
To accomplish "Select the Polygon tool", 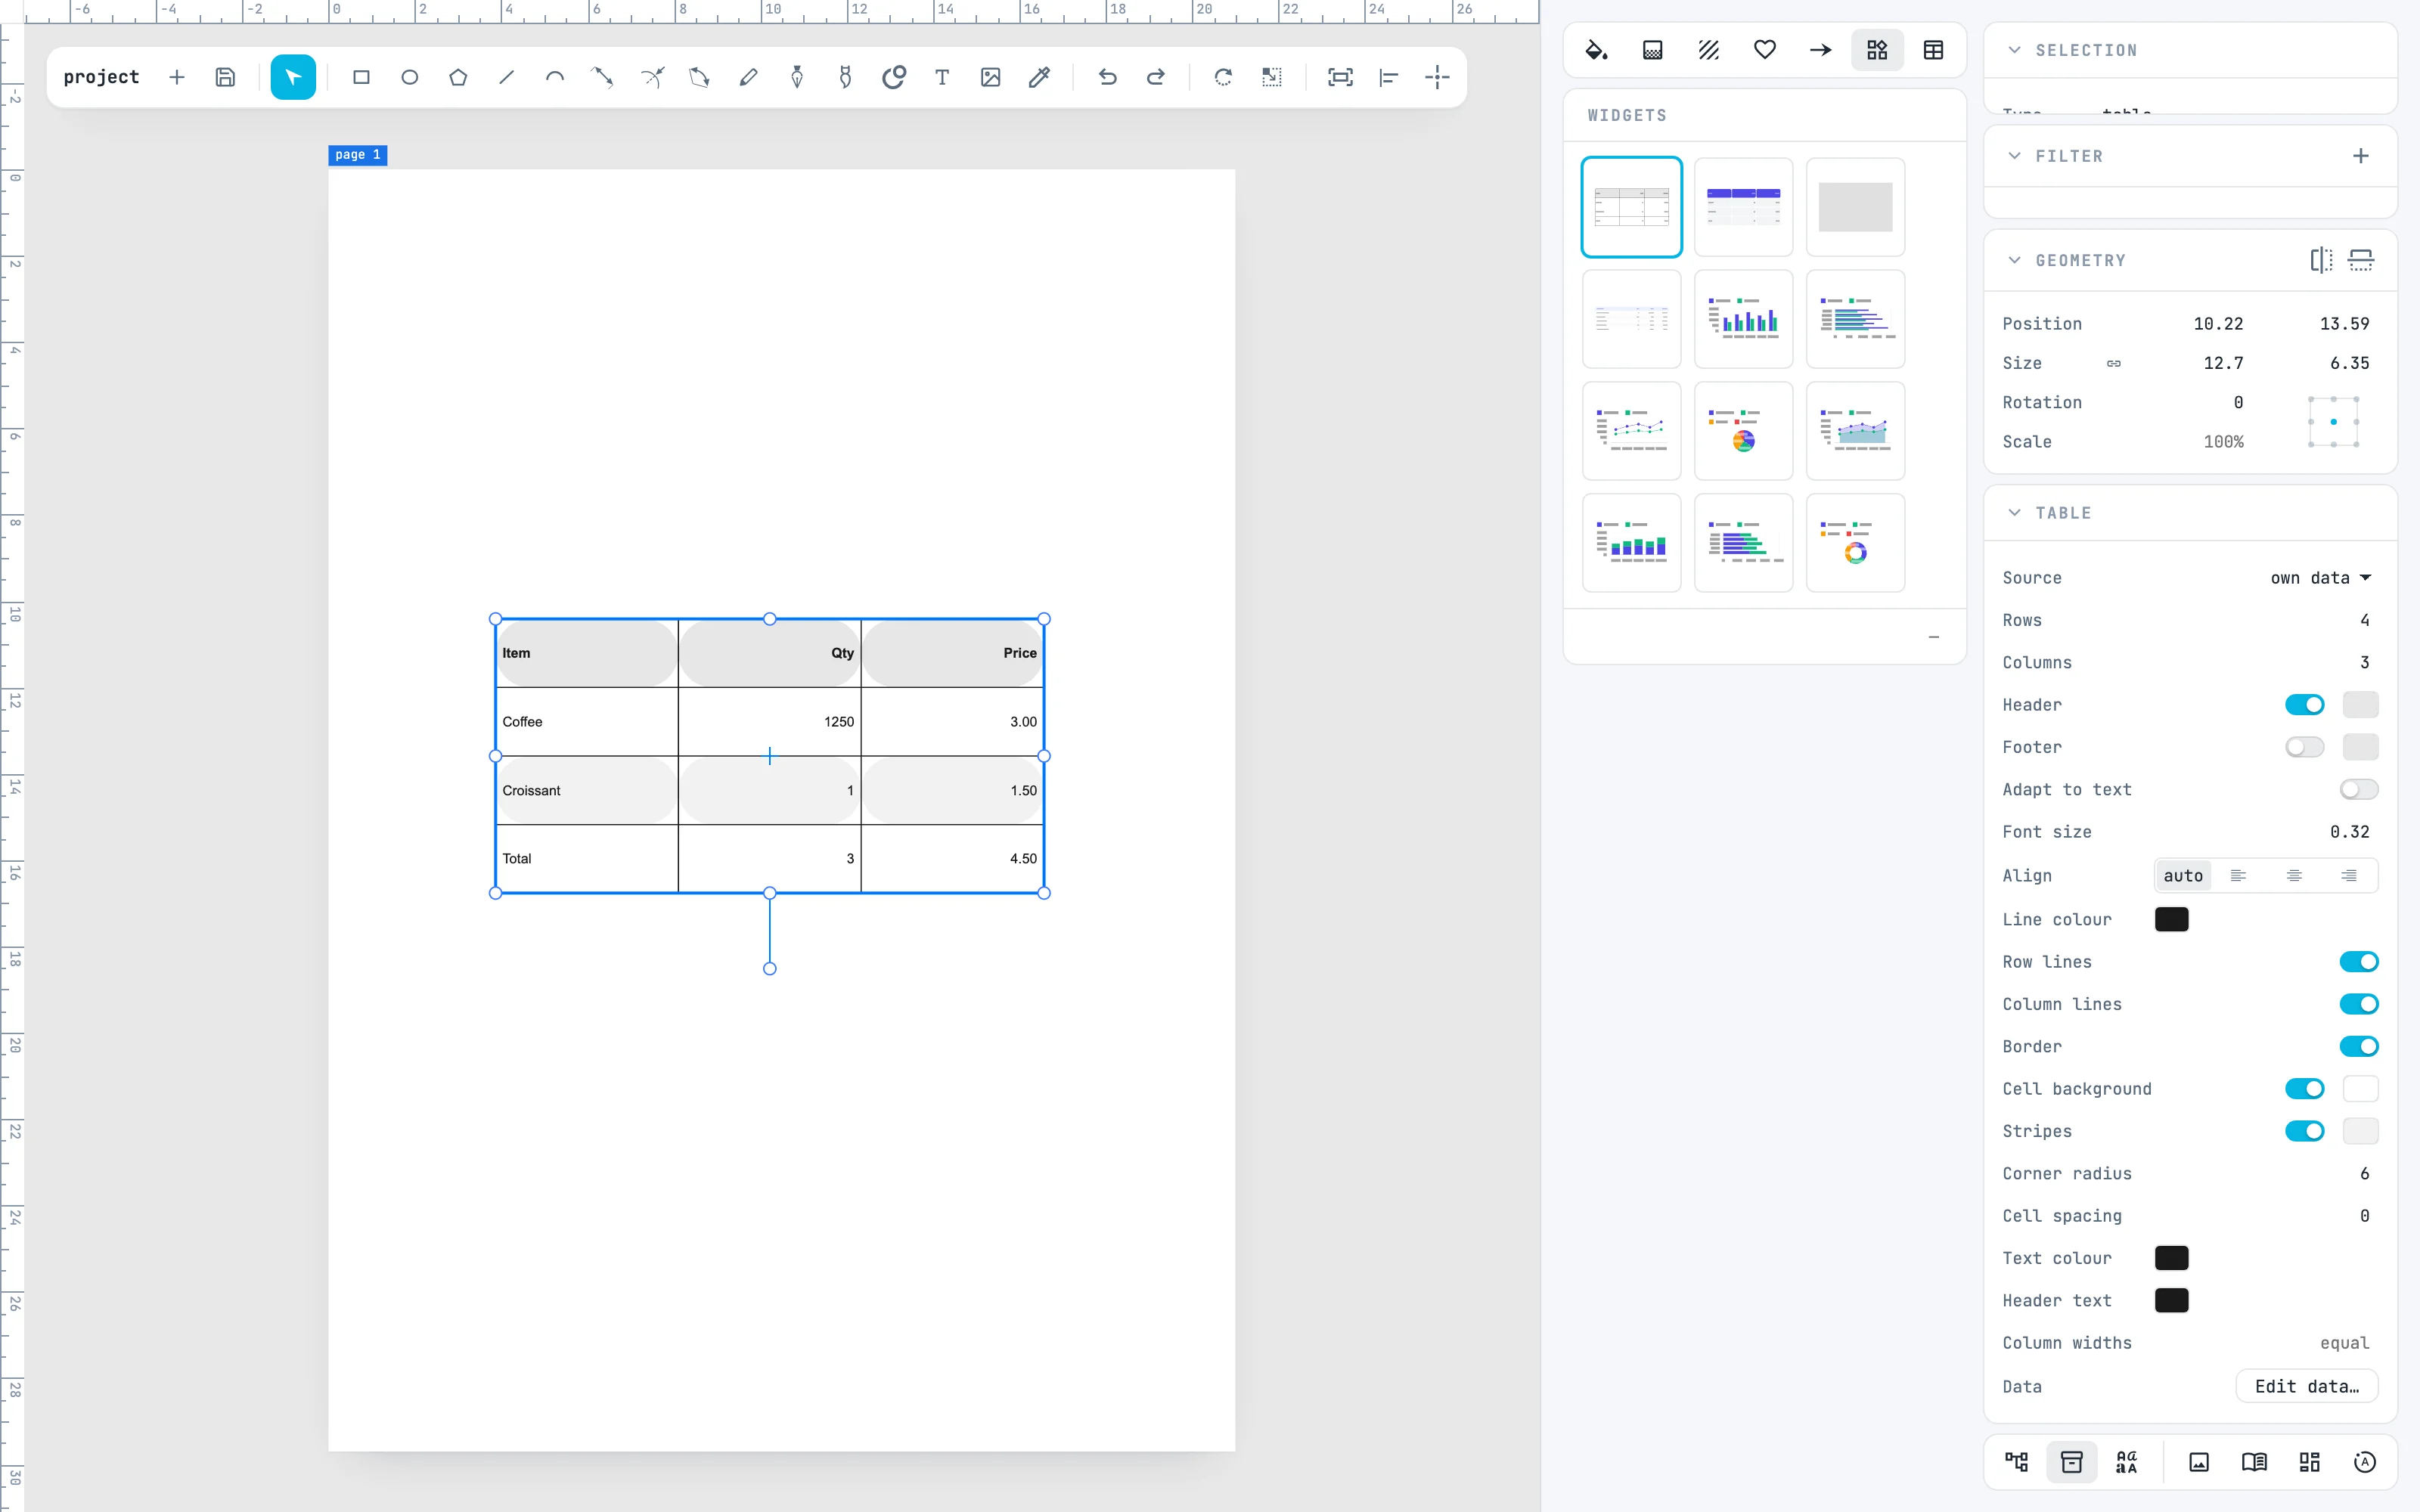I will tap(458, 77).
